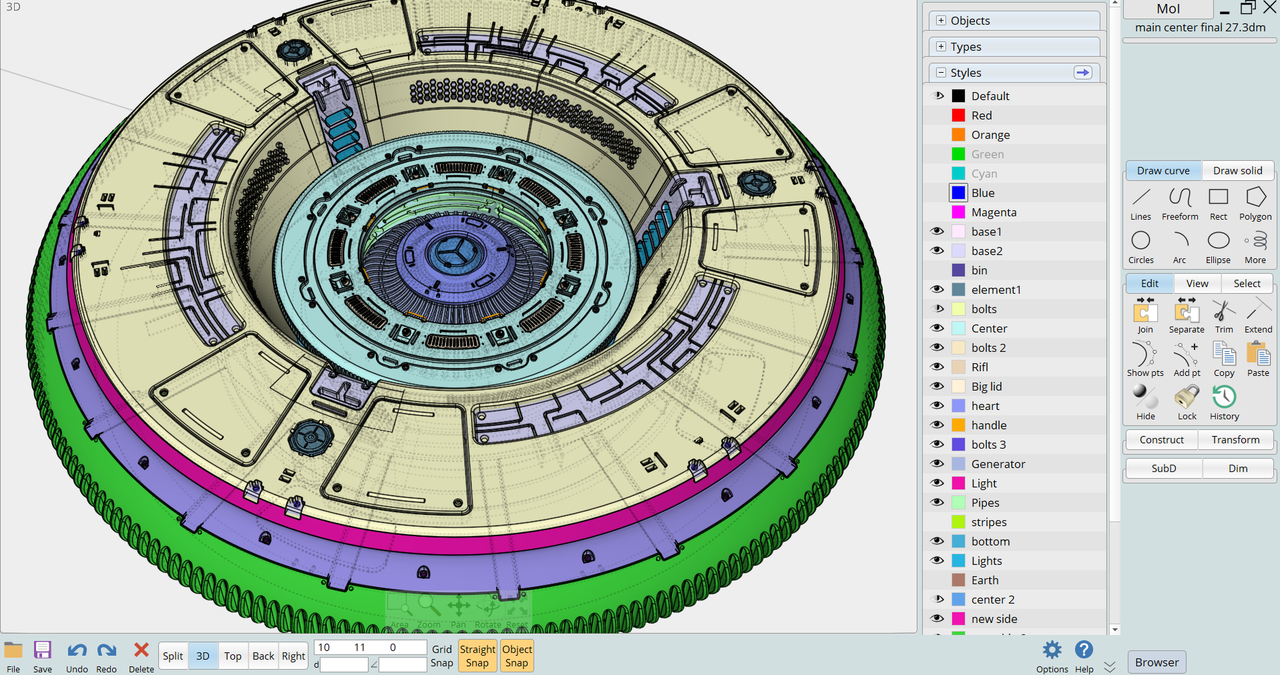This screenshot has width=1280, height=675.
Task: Click the Delete icon
Action: [x=141, y=656]
